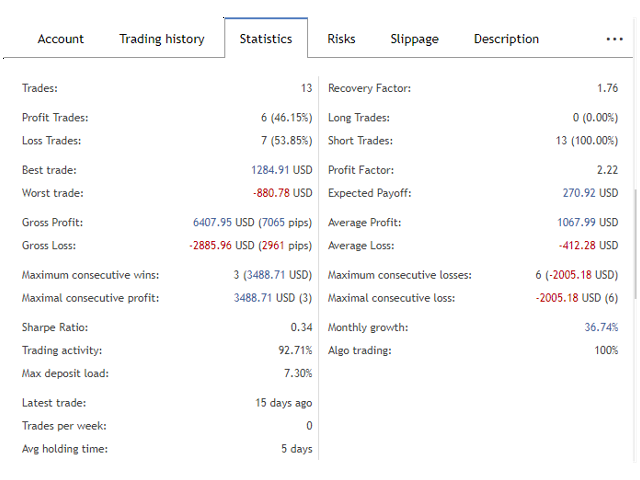Open the Trading history tab

[162, 39]
